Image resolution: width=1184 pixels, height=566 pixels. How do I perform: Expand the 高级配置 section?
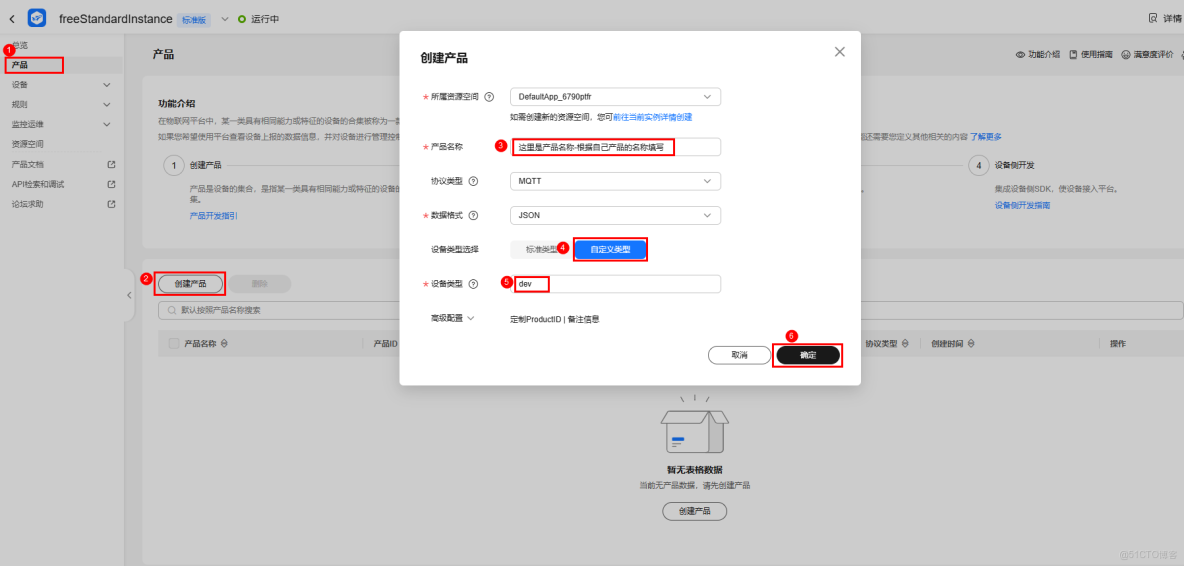(452, 318)
